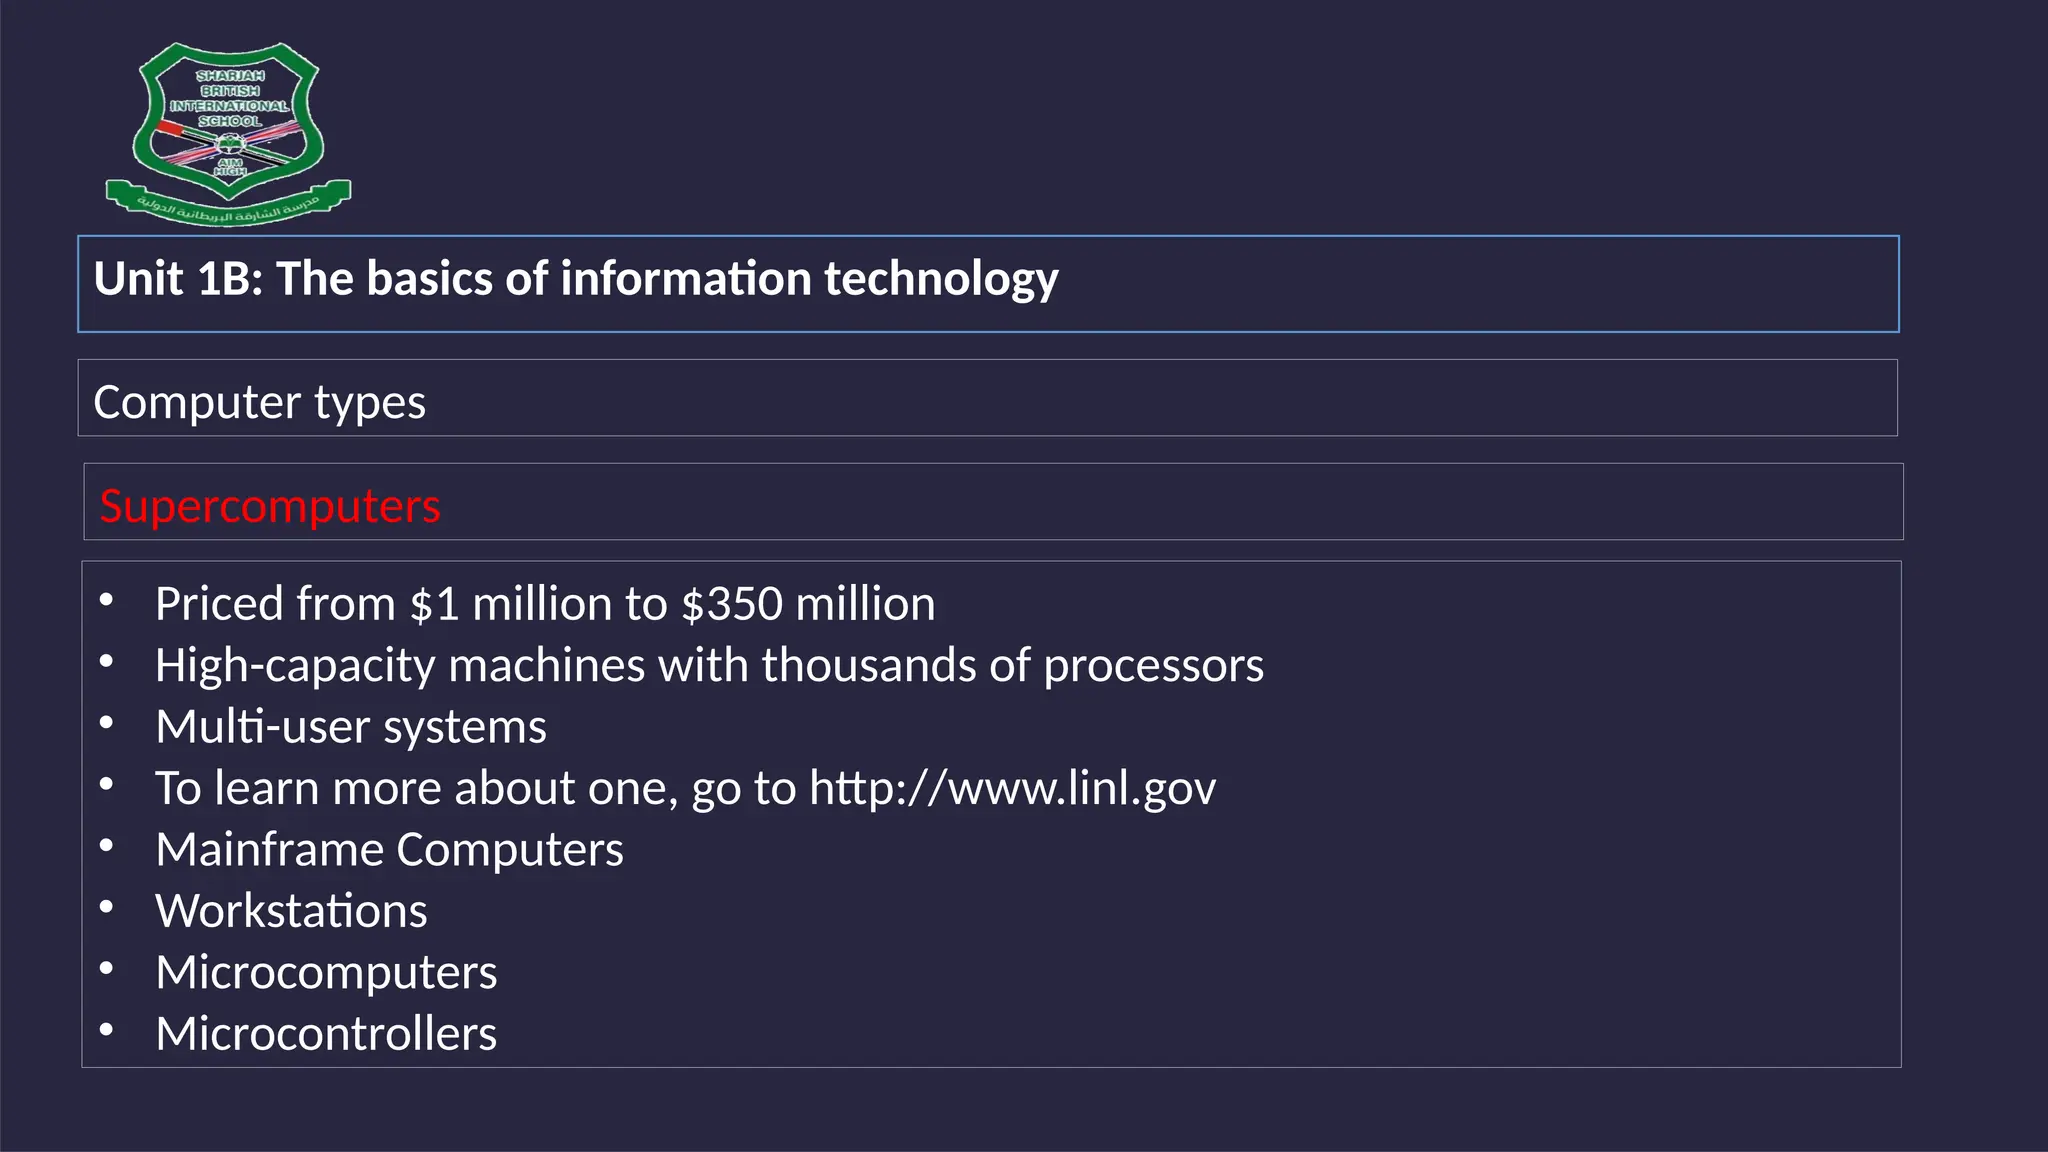Click the Microcontrollers list item
Image resolution: width=2048 pixels, height=1152 pixels.
326,1034
